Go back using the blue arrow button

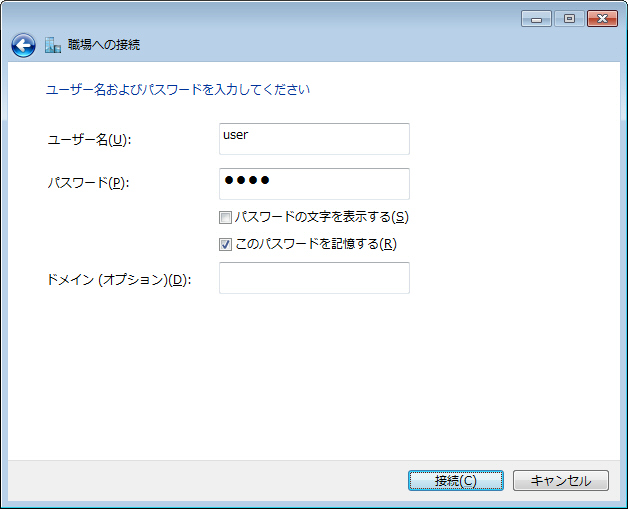pyautogui.click(x=23, y=45)
